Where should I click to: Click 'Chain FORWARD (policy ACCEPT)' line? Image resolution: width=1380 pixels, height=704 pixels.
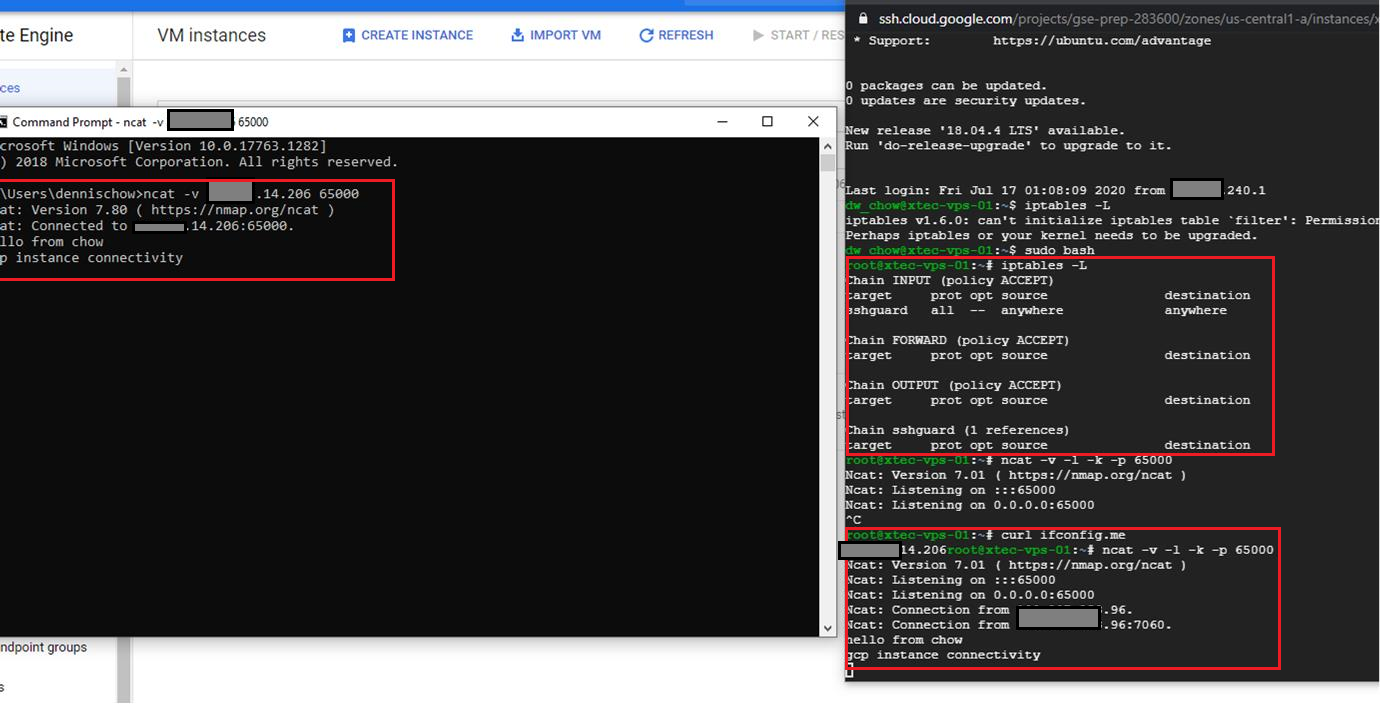pyautogui.click(x=958, y=341)
